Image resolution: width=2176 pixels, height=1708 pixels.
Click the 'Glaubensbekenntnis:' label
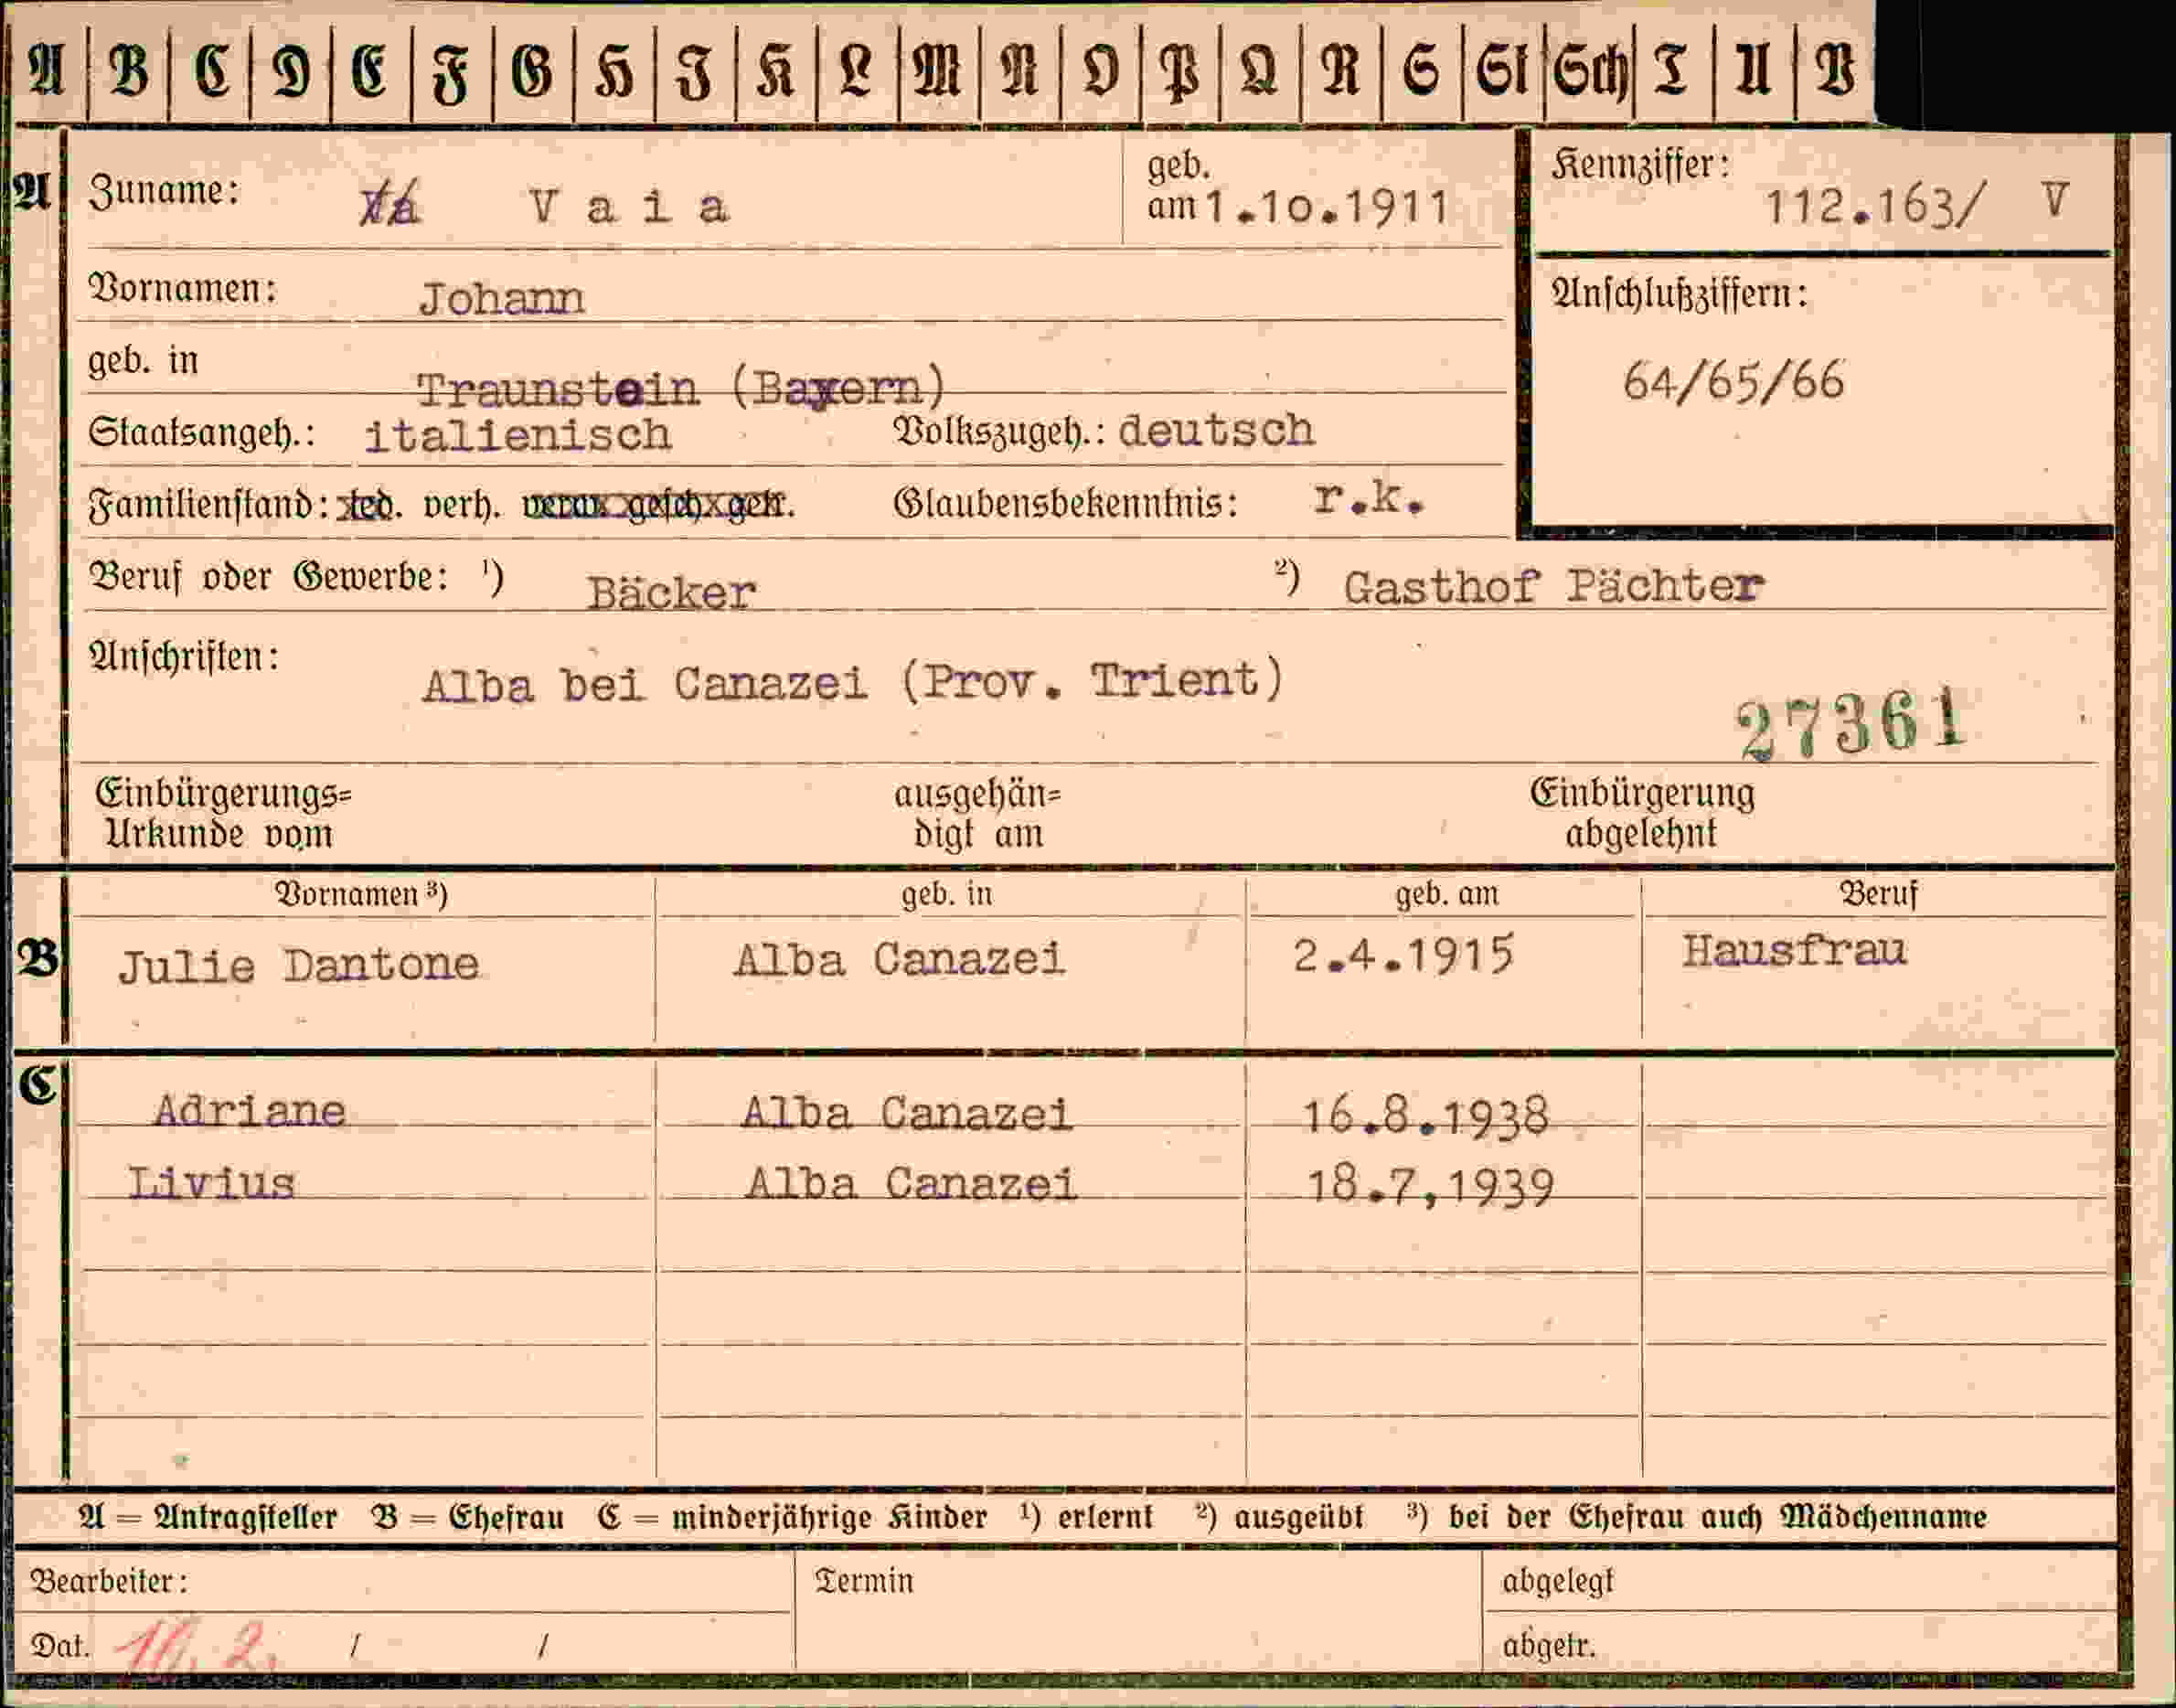tap(1066, 503)
